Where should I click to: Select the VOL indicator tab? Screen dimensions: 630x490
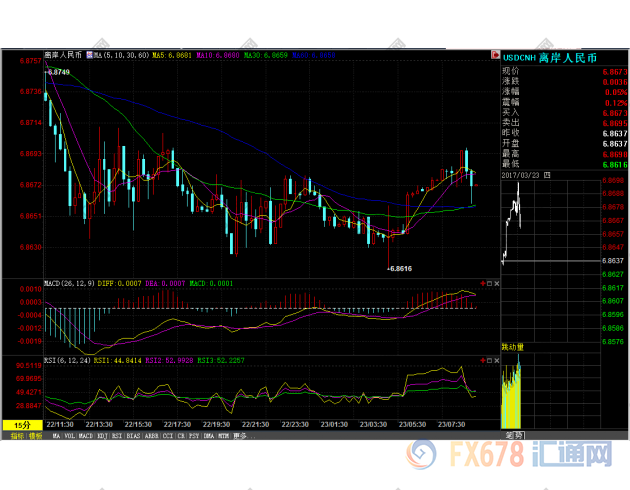click(x=70, y=436)
